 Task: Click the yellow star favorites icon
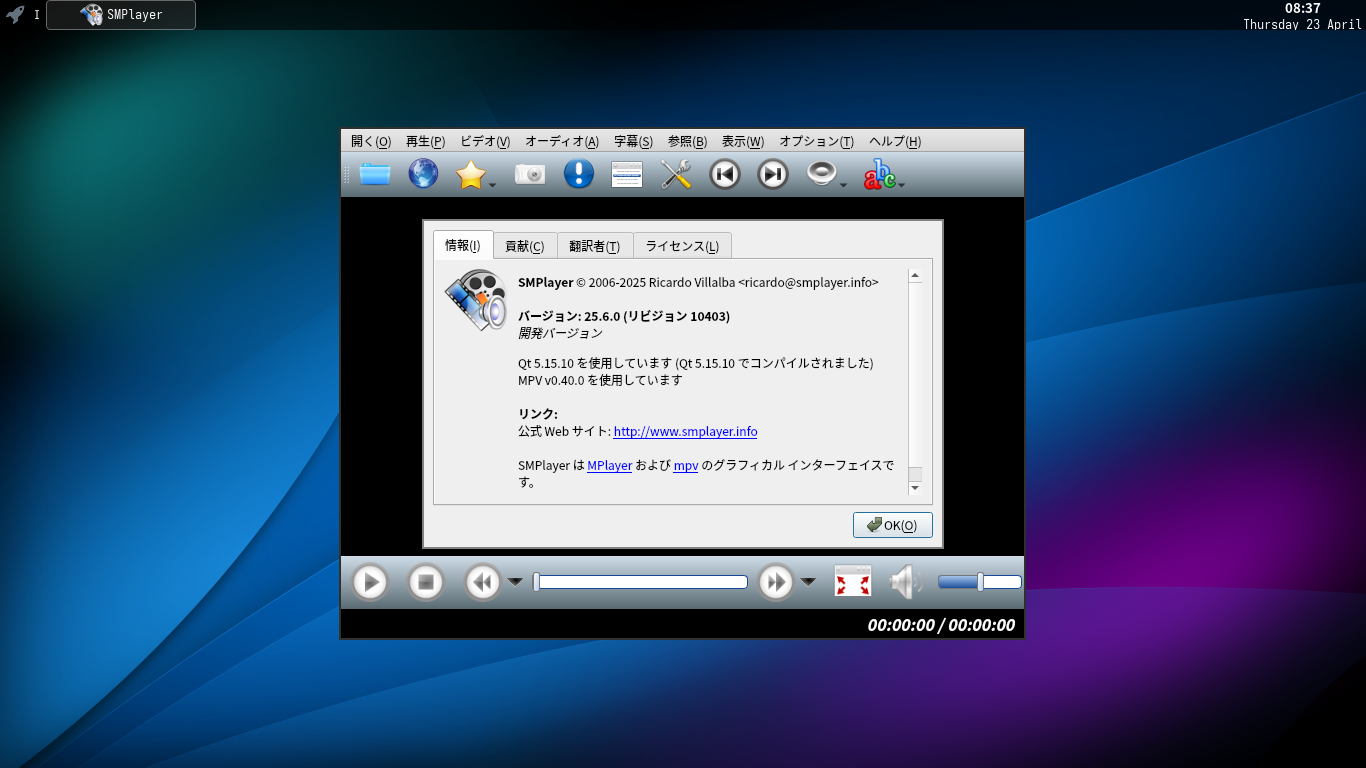pos(470,174)
